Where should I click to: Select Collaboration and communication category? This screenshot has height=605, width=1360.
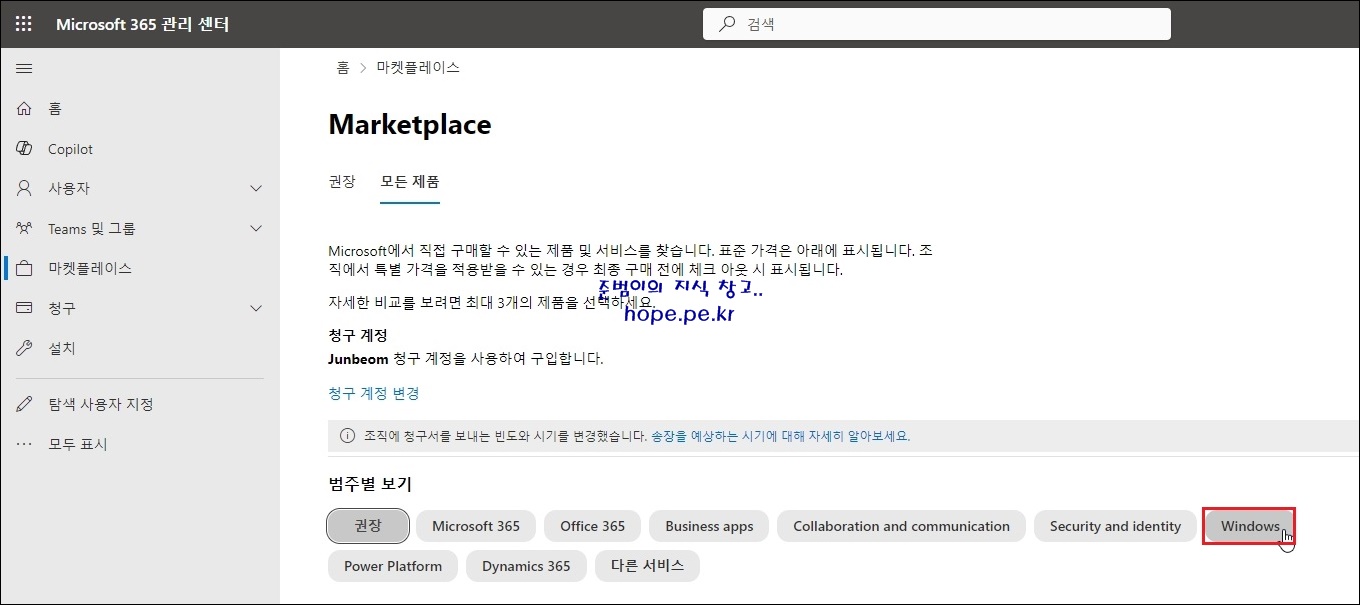902,526
